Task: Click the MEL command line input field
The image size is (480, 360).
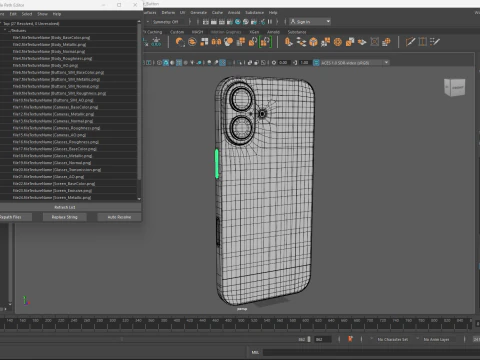Action: click(x=371, y=352)
